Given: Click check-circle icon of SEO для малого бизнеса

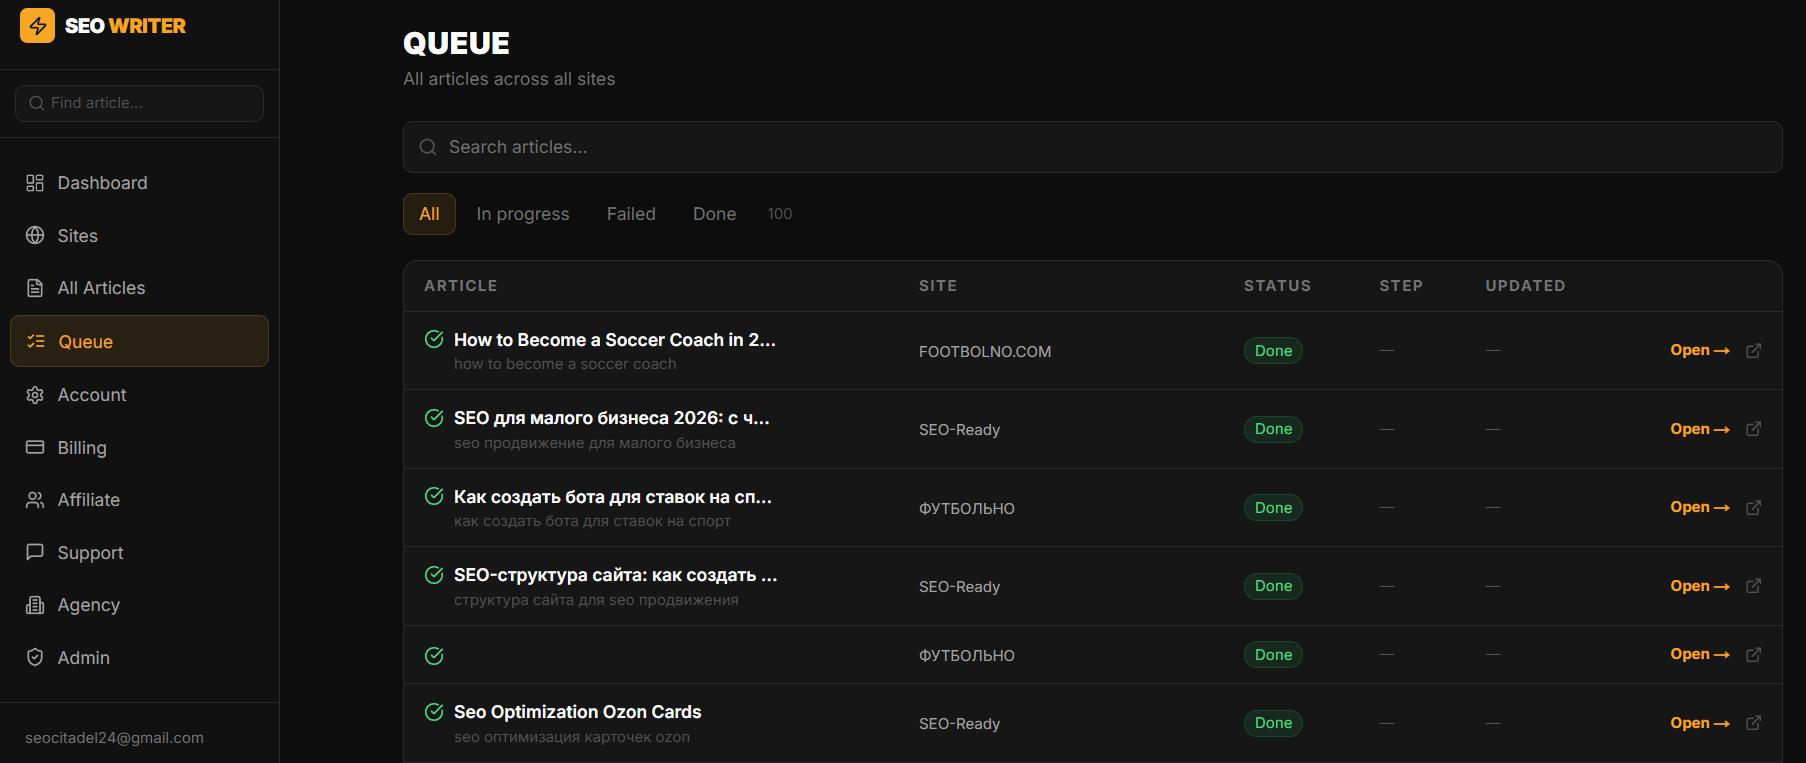Looking at the screenshot, I should pos(434,418).
